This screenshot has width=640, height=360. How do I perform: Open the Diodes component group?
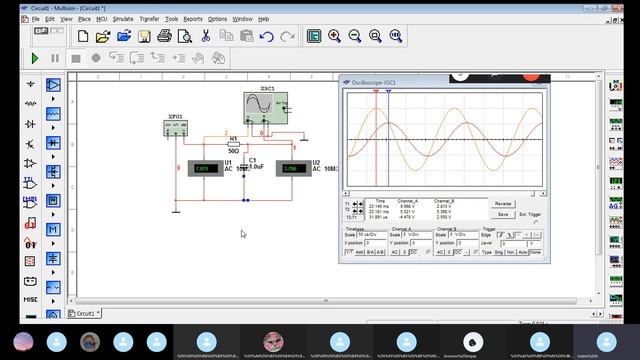tap(30, 124)
